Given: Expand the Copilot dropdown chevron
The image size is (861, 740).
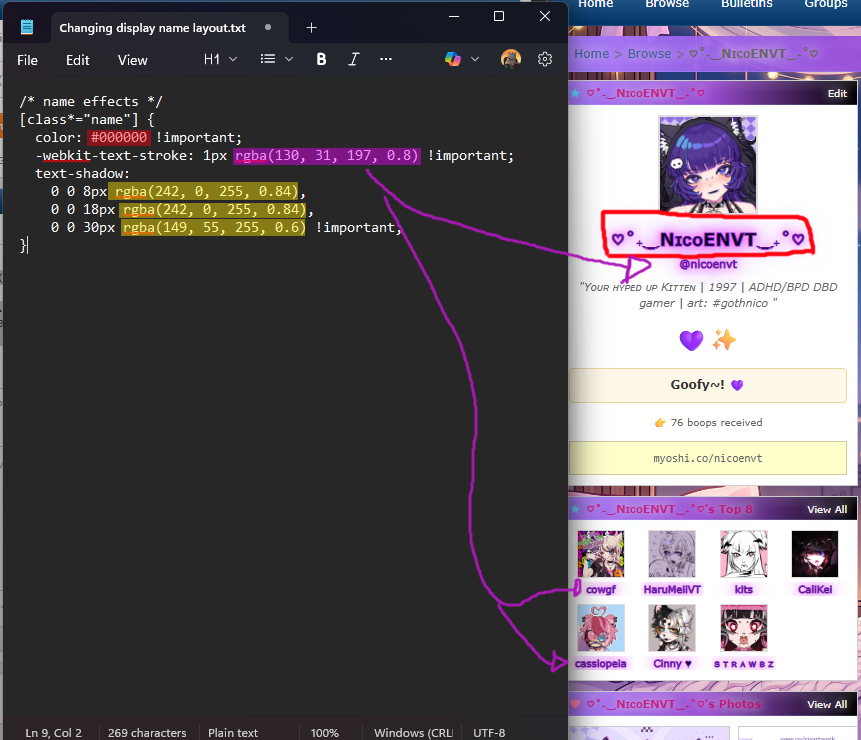Looking at the screenshot, I should click(x=474, y=59).
